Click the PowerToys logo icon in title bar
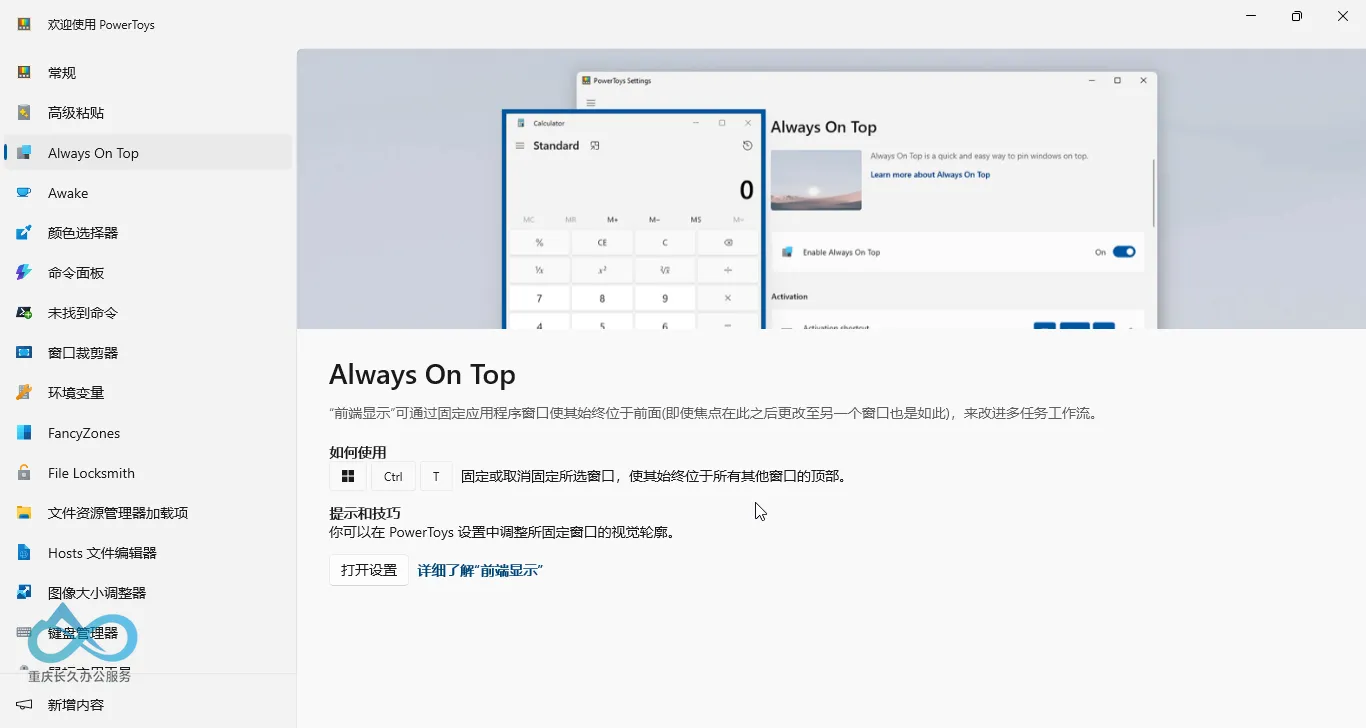Image resolution: width=1366 pixels, height=728 pixels. click(24, 24)
